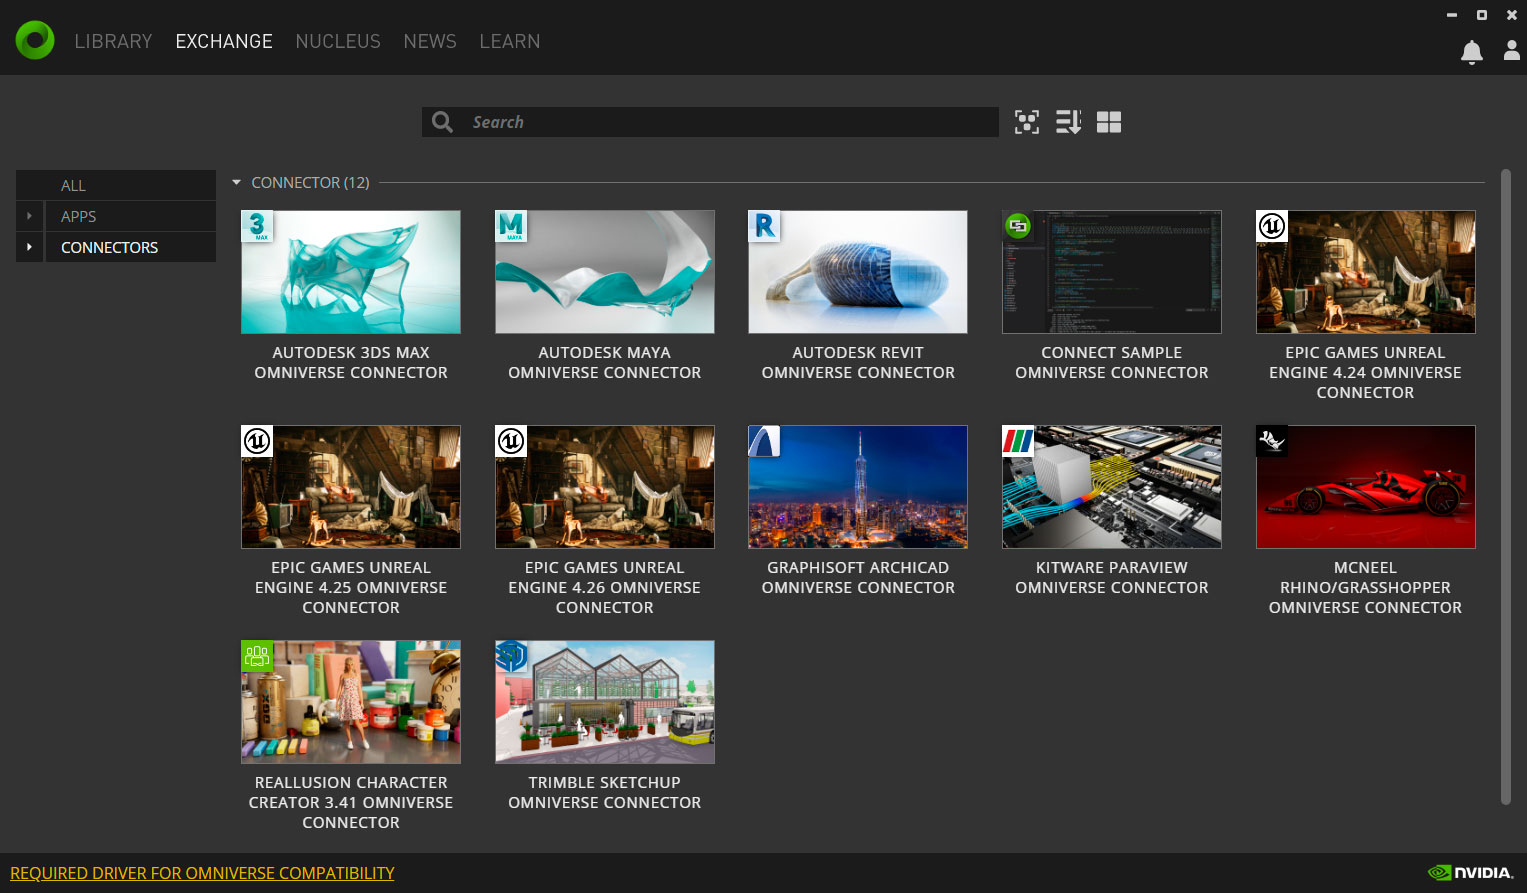Open the Kitware ParaView thumbnail

(x=1112, y=487)
